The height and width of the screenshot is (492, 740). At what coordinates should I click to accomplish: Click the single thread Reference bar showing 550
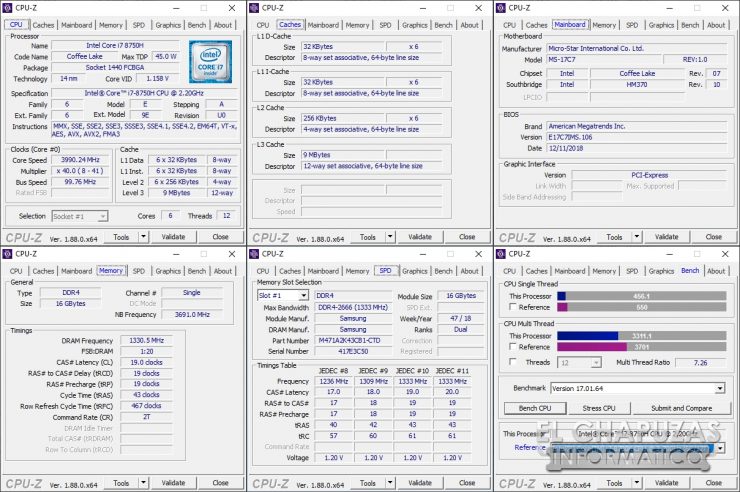[641, 307]
